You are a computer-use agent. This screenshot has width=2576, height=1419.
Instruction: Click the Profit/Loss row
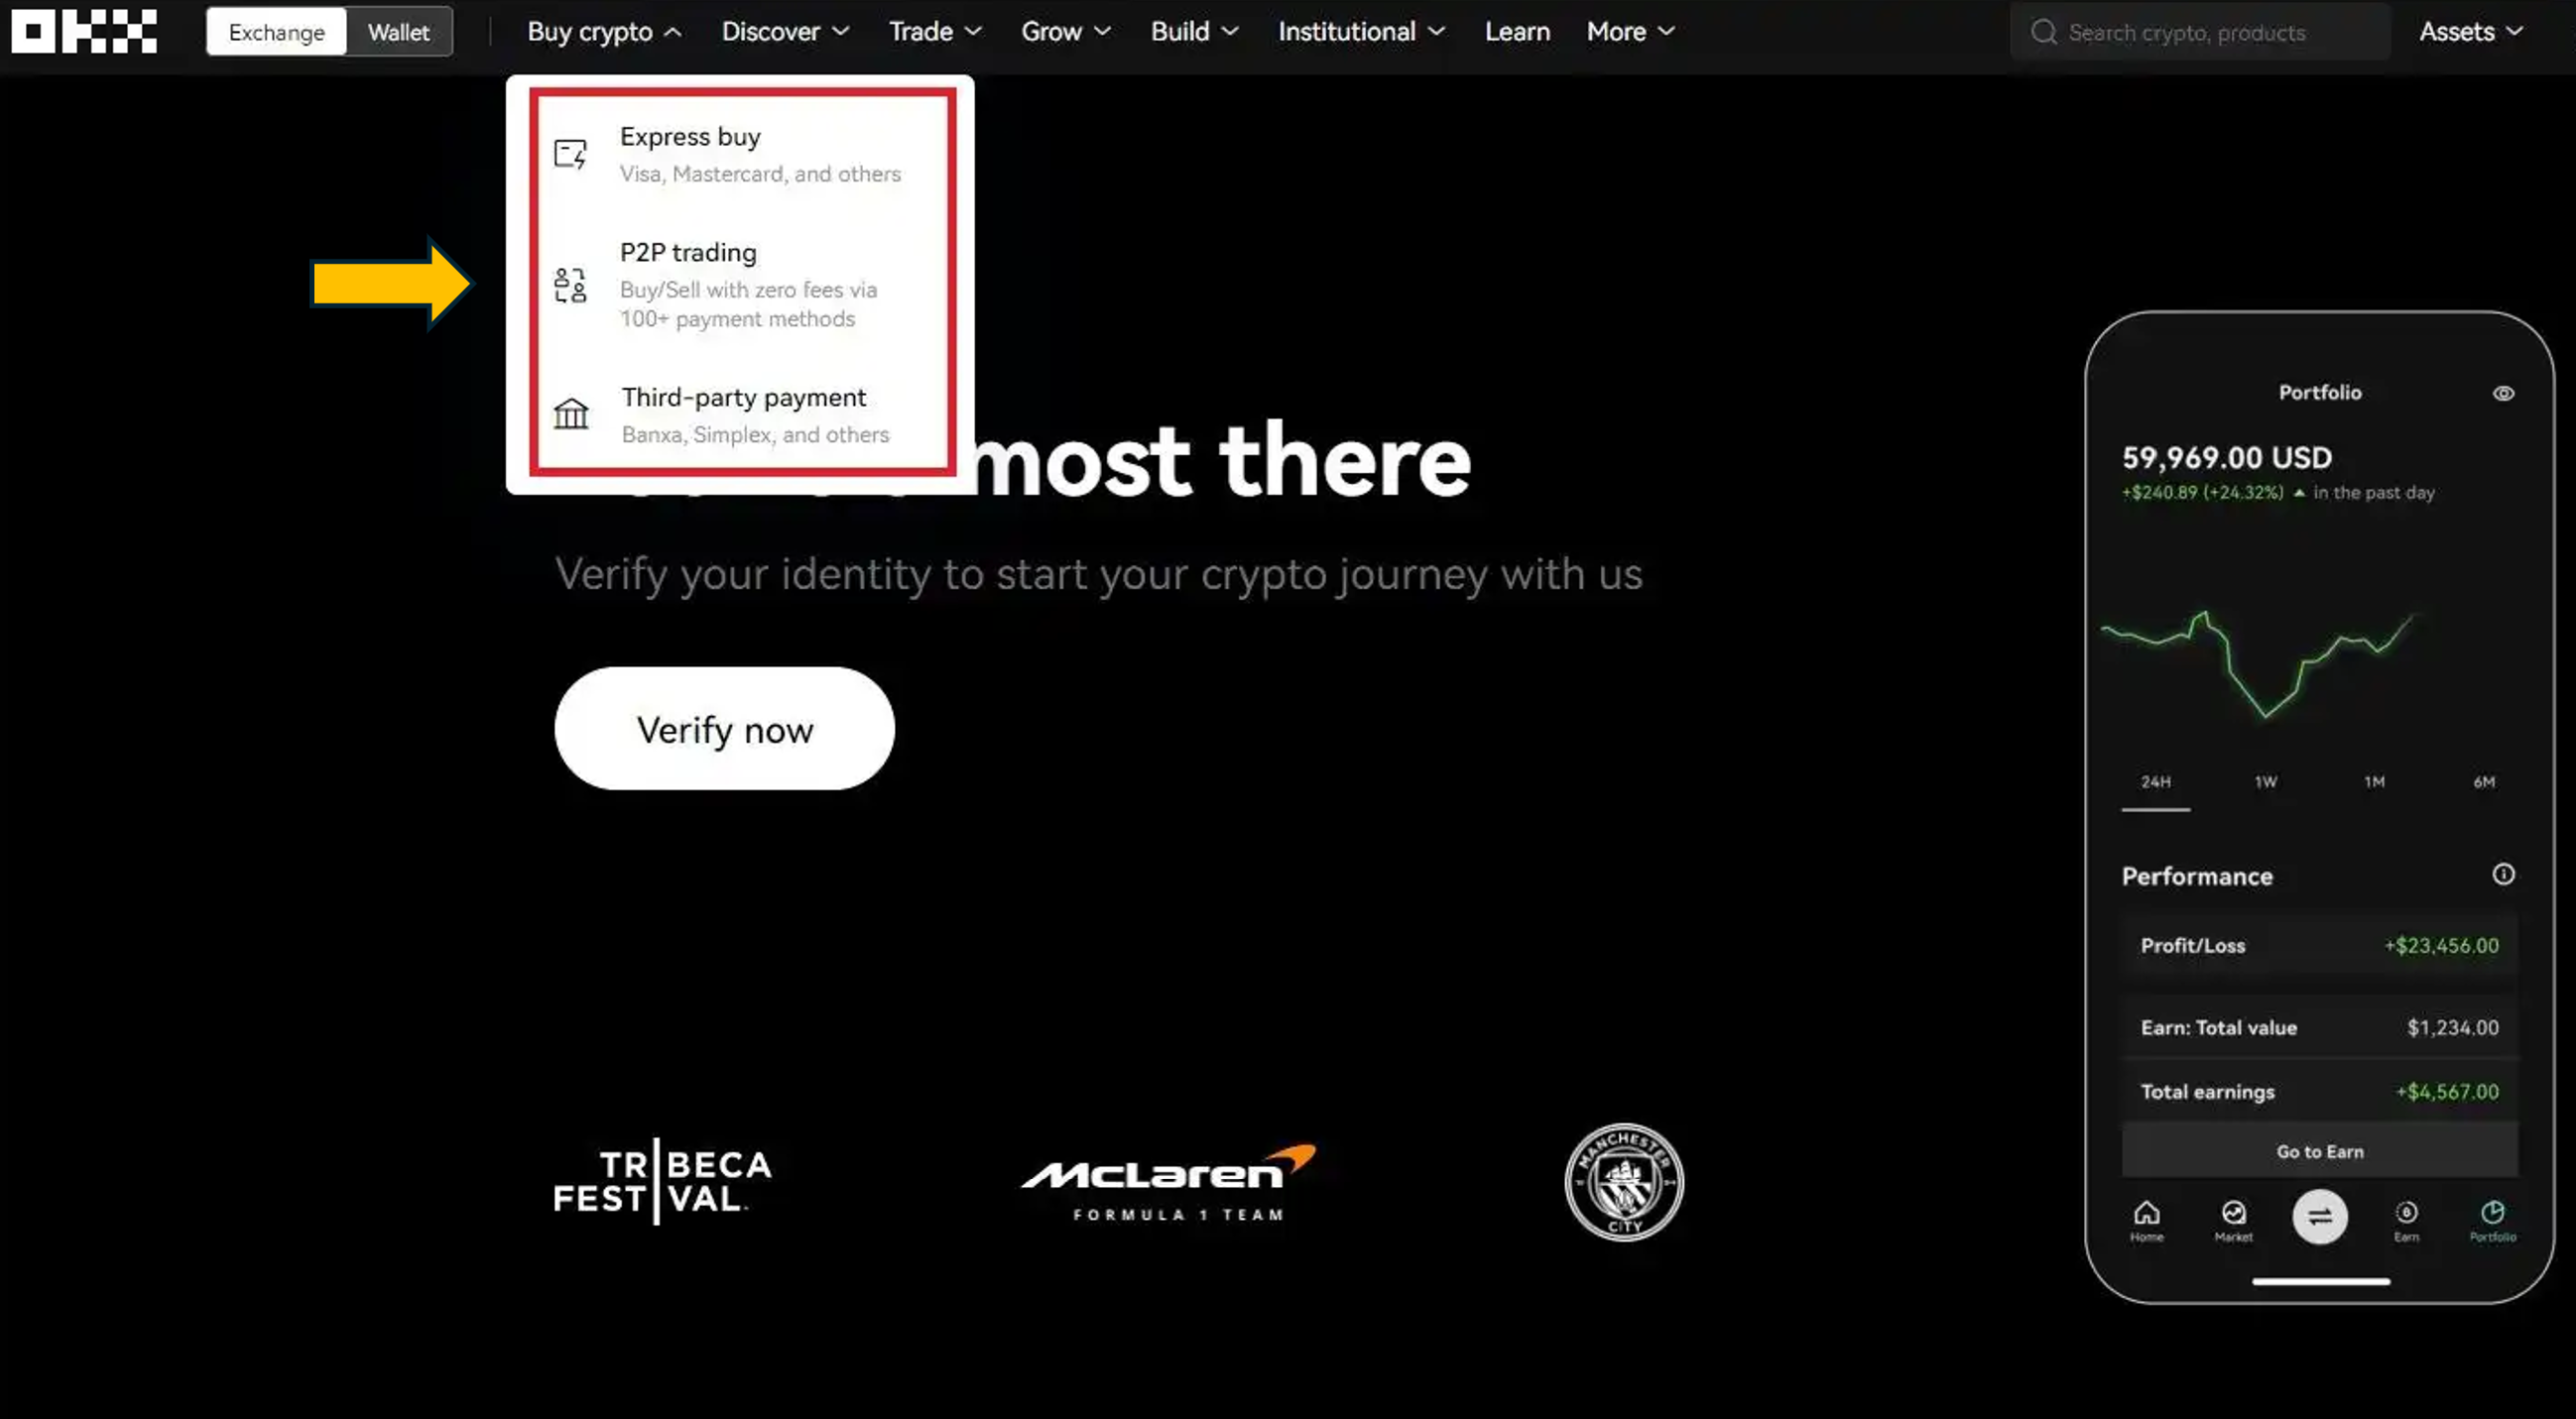point(2320,946)
